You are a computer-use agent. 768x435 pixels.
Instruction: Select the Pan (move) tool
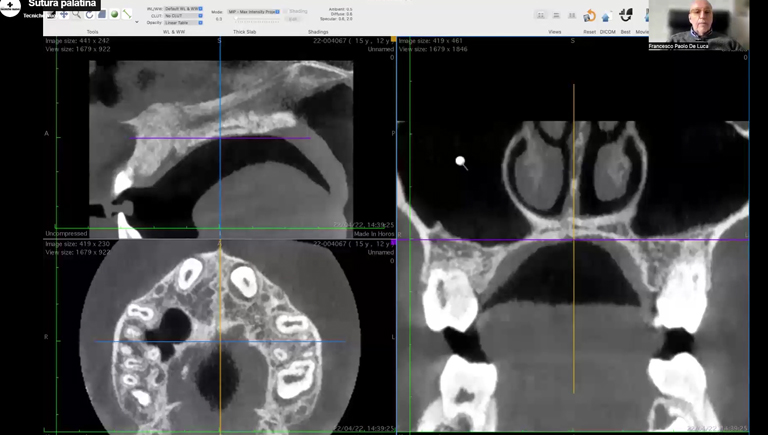coord(64,15)
